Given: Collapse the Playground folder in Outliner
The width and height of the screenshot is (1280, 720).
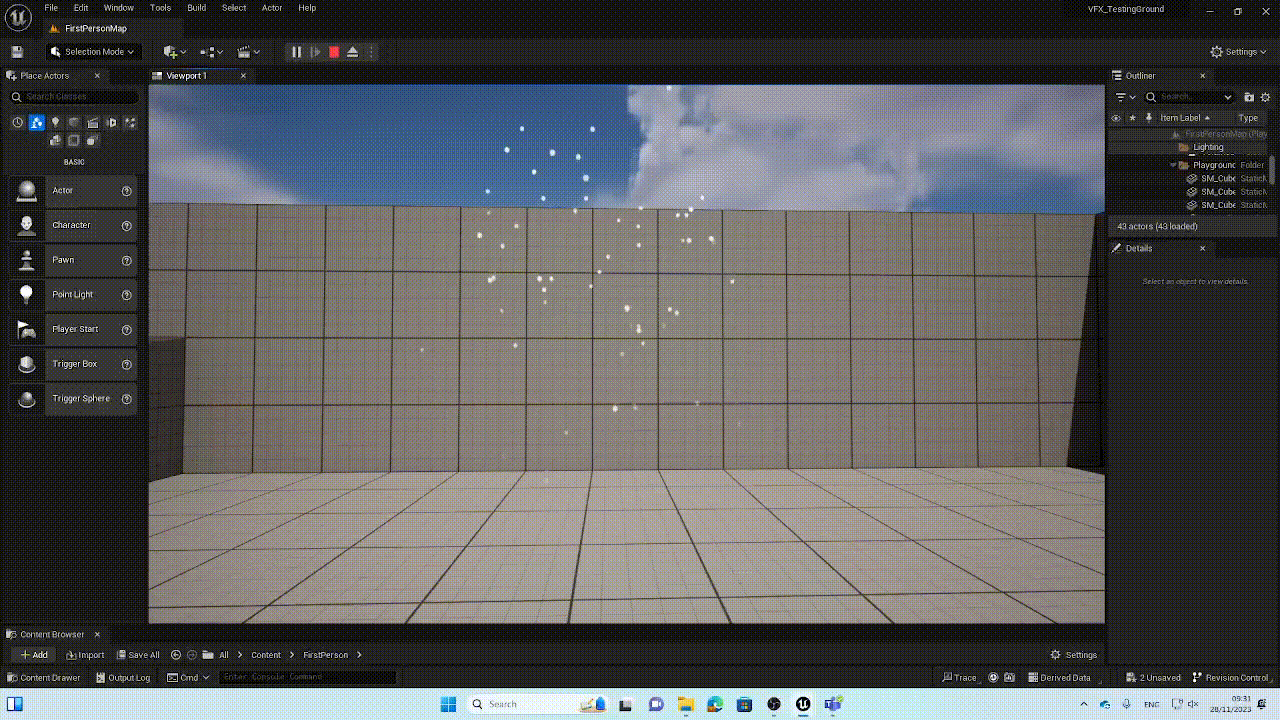Looking at the screenshot, I should point(1173,165).
